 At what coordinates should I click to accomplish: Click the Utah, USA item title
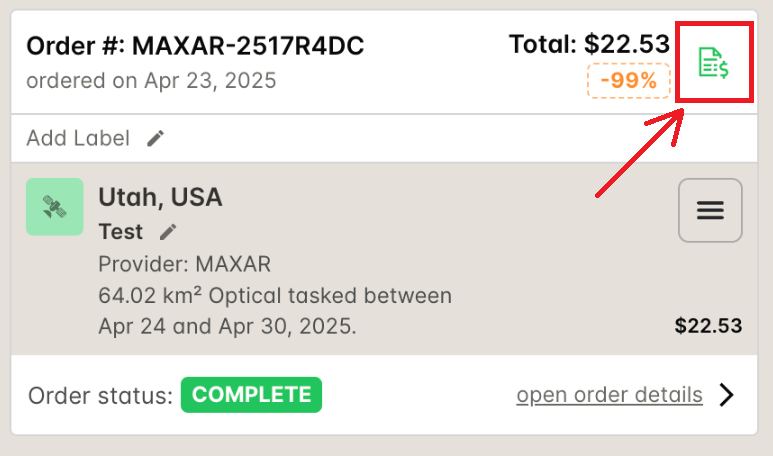click(160, 198)
